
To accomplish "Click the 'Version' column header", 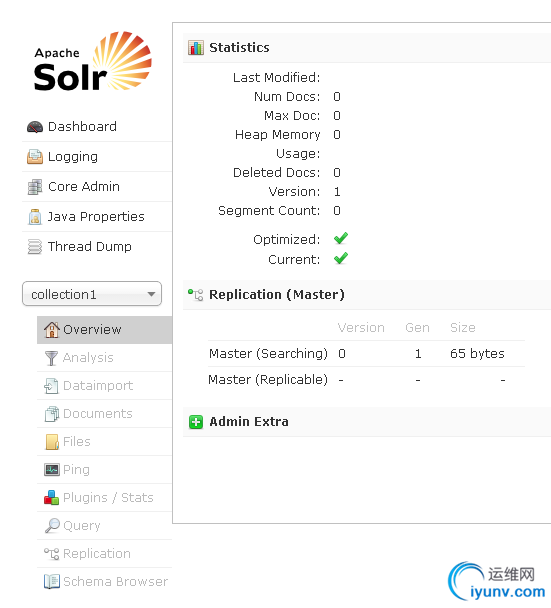I will pos(361,328).
